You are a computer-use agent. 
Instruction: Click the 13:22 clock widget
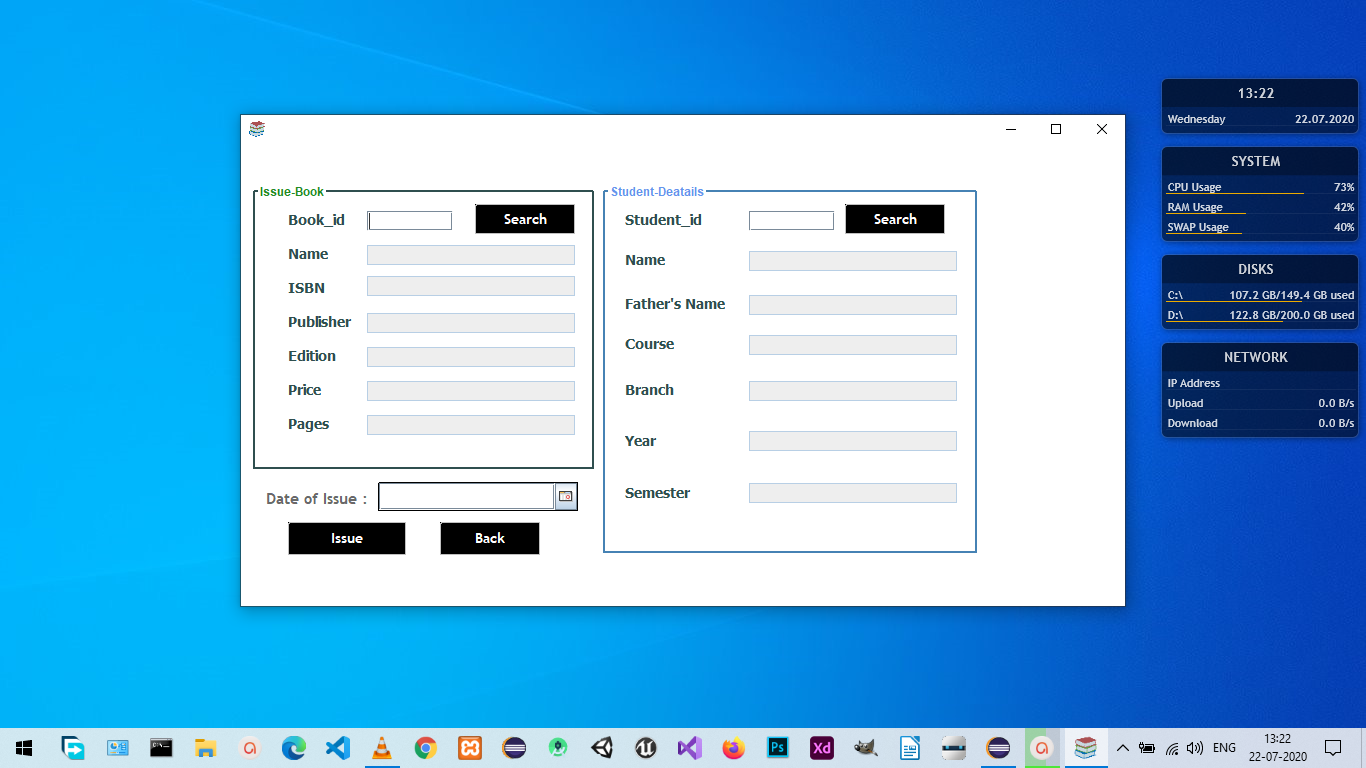click(x=1256, y=93)
